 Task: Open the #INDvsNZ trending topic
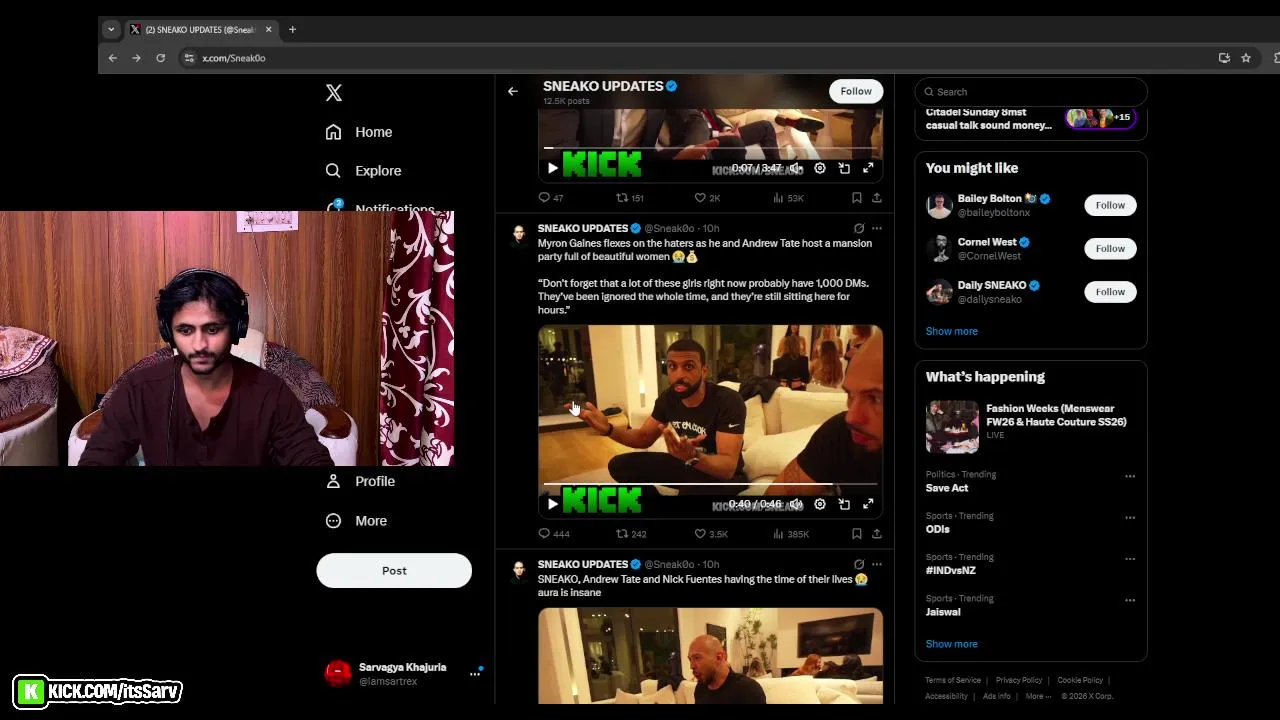point(951,570)
